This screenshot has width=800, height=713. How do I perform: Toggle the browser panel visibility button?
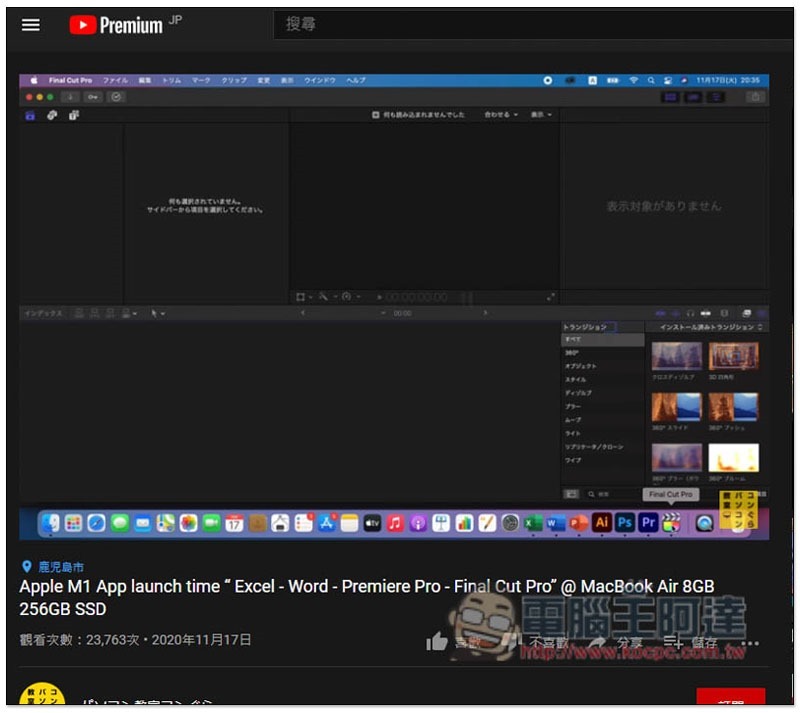click(x=670, y=97)
